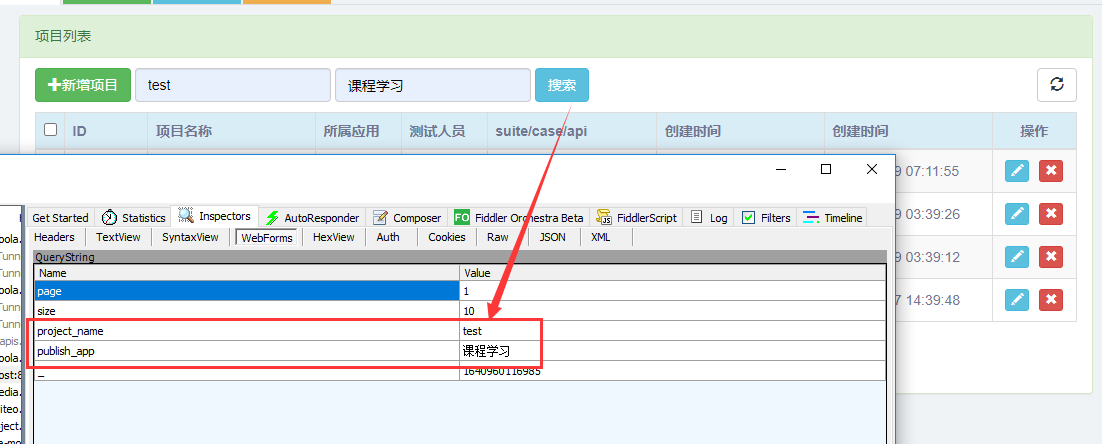1102x444 pixels.
Task: Switch to the TextView inspector
Action: pyautogui.click(x=118, y=237)
